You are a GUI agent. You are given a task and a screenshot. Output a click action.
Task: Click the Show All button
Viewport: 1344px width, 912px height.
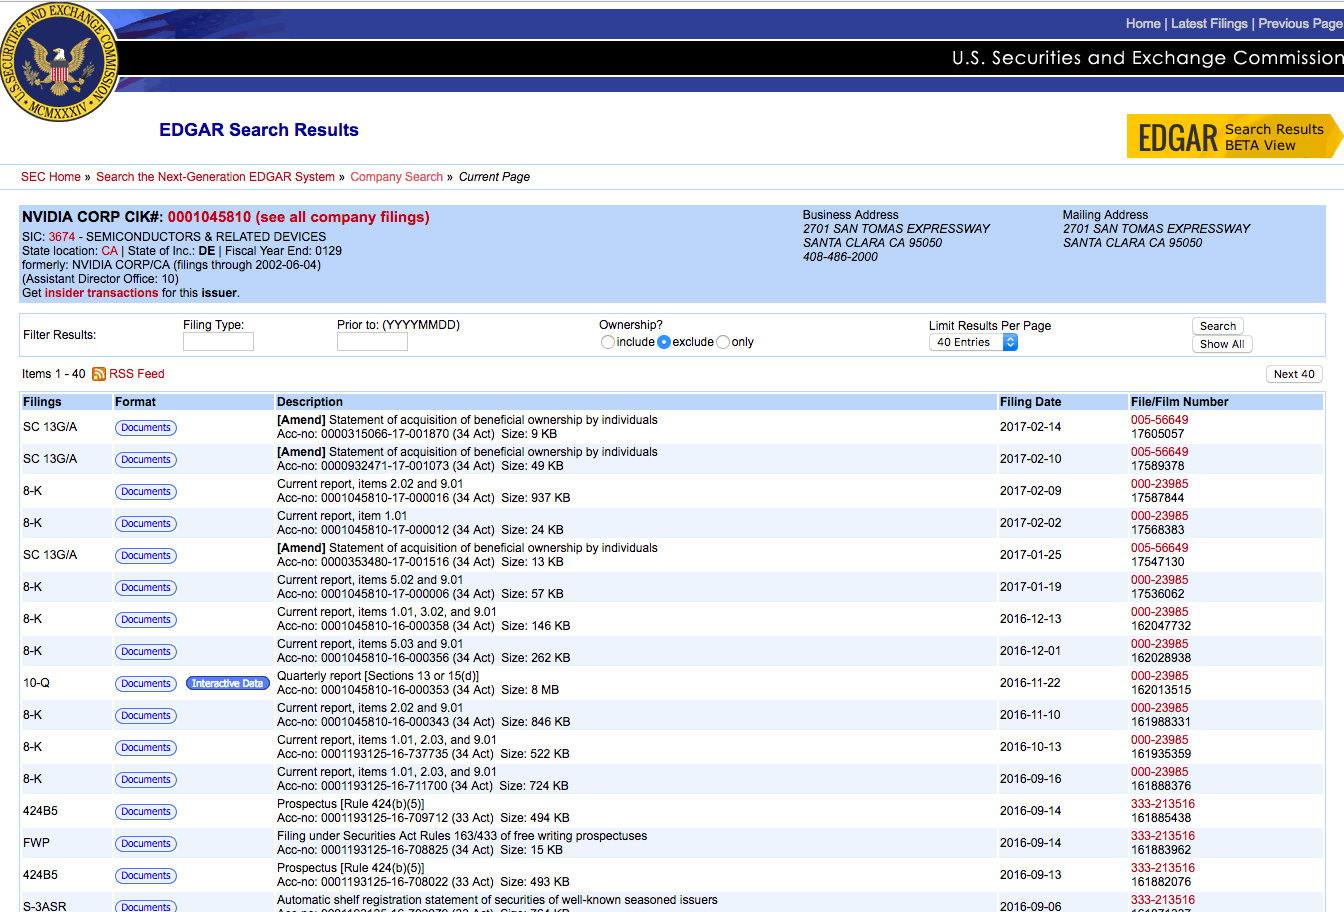[1222, 344]
